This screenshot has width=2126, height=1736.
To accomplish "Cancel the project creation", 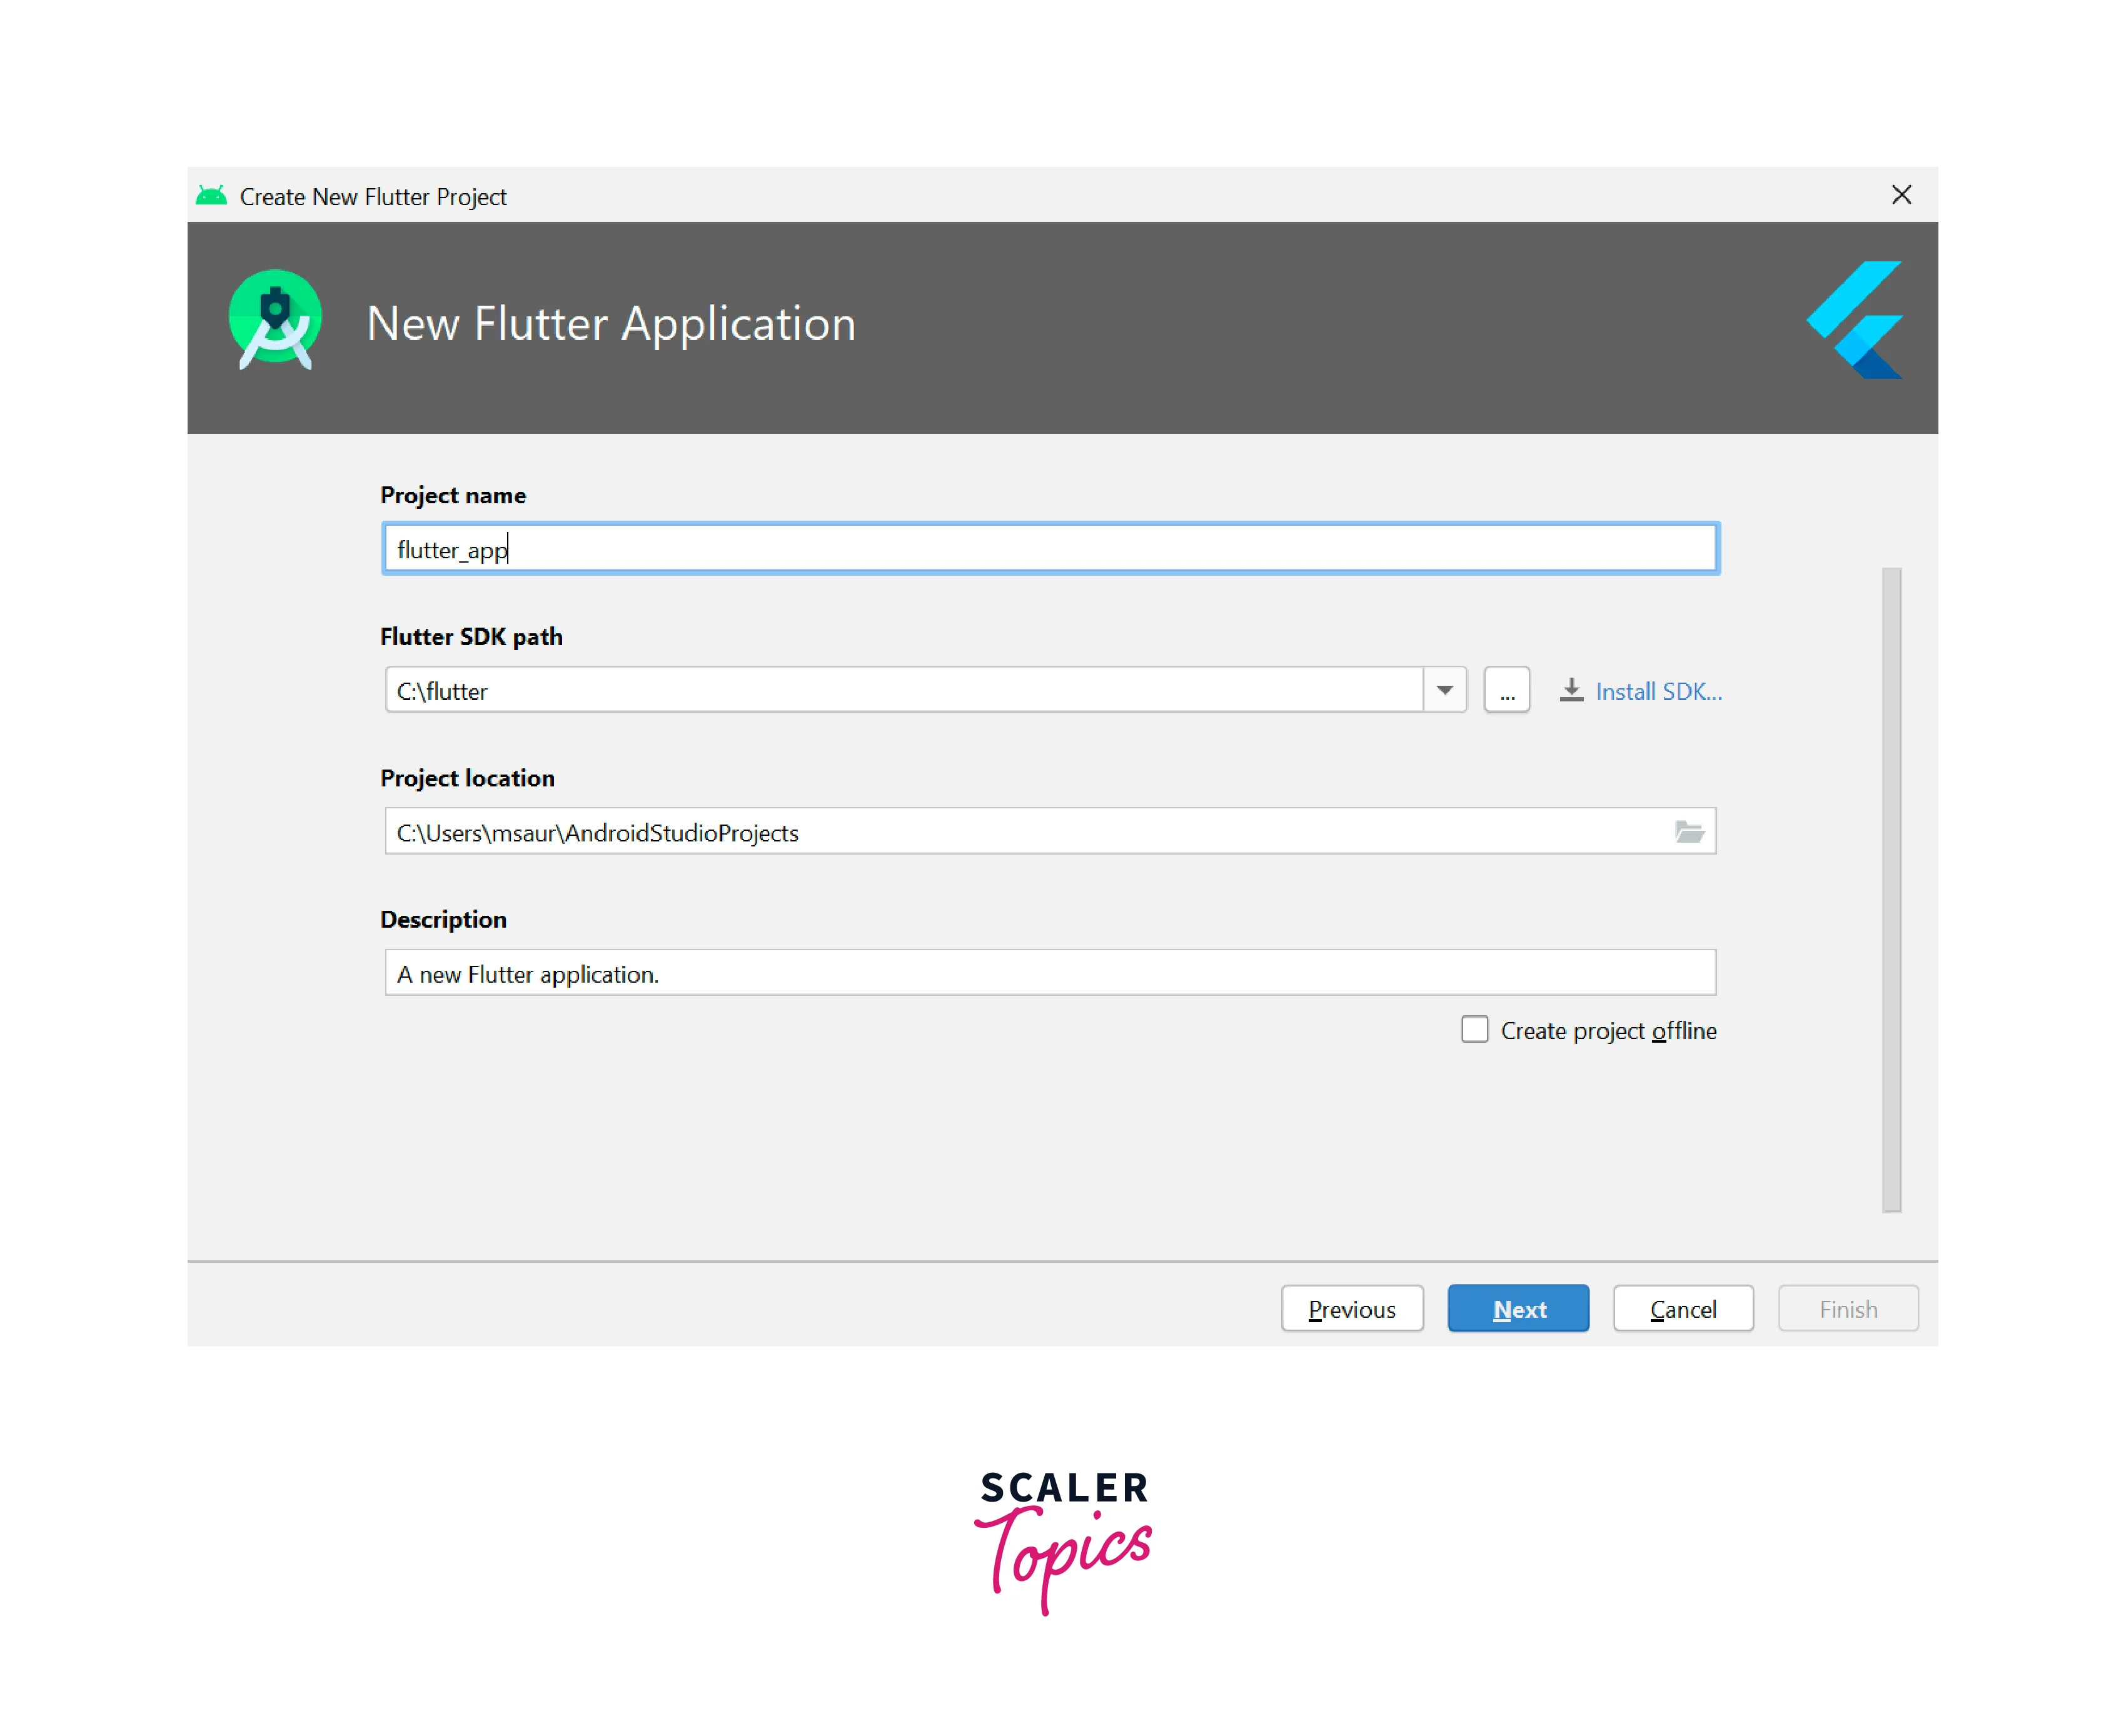I will click(1683, 1309).
